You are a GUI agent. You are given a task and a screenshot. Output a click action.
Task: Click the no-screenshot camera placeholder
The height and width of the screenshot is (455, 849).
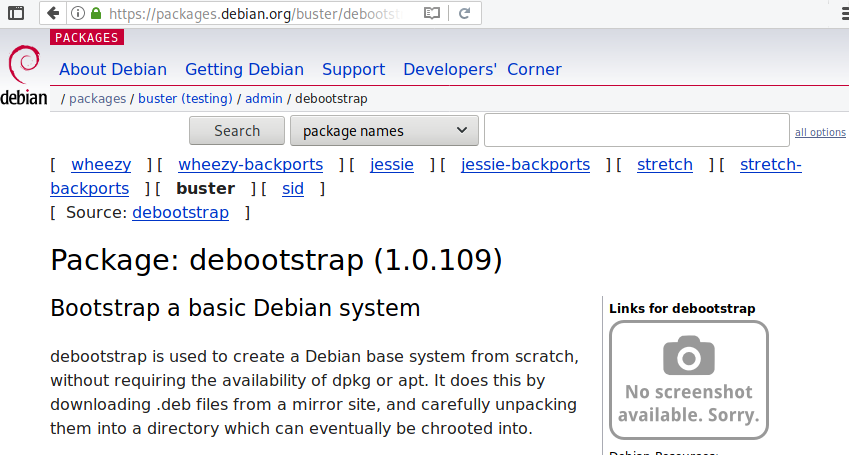pyautogui.click(x=689, y=380)
